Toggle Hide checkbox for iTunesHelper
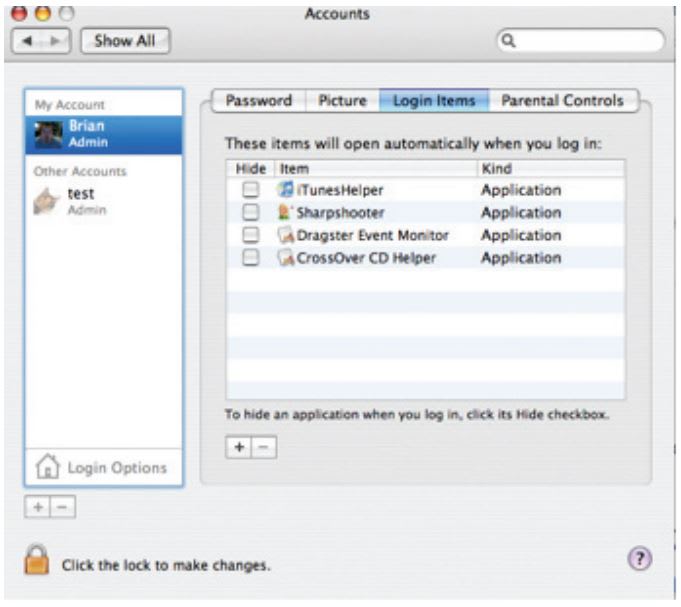The width and height of the screenshot is (681, 607). (x=251, y=190)
